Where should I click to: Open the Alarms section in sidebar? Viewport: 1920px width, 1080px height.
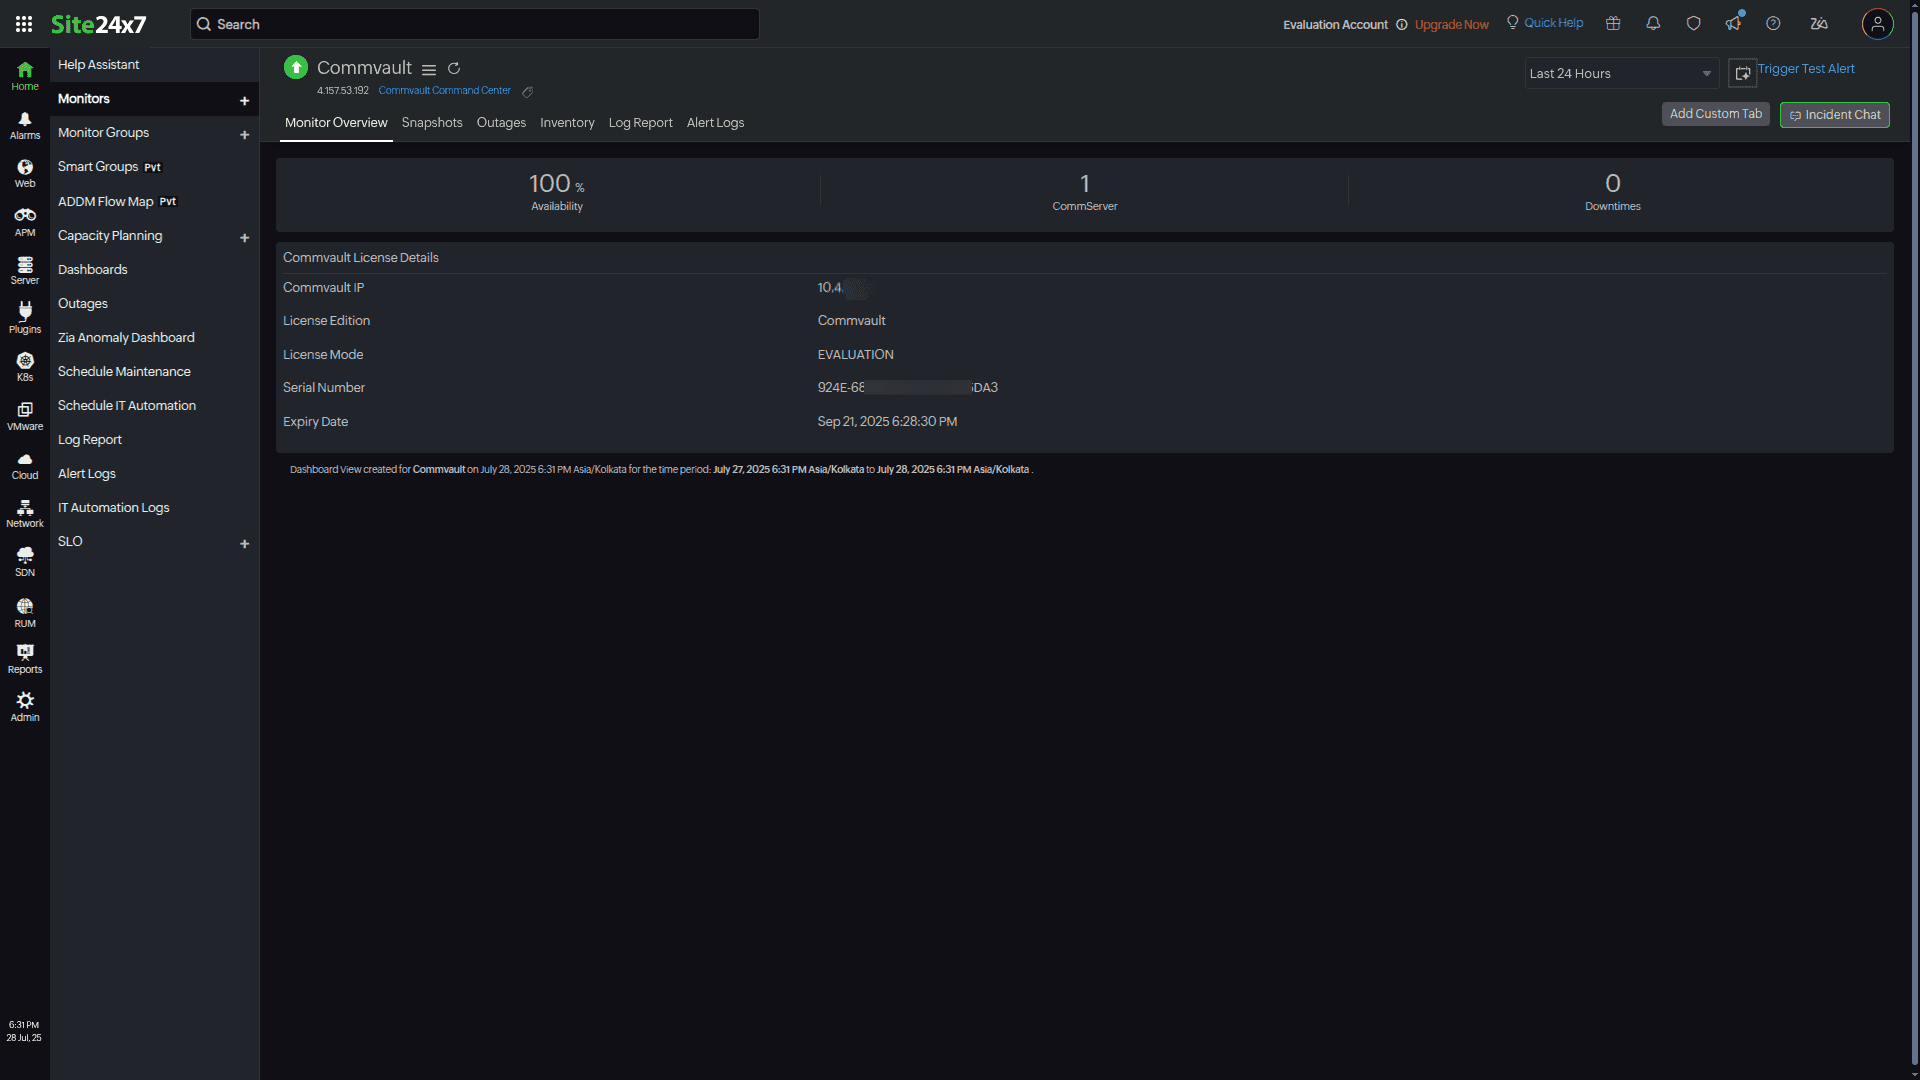(x=24, y=123)
